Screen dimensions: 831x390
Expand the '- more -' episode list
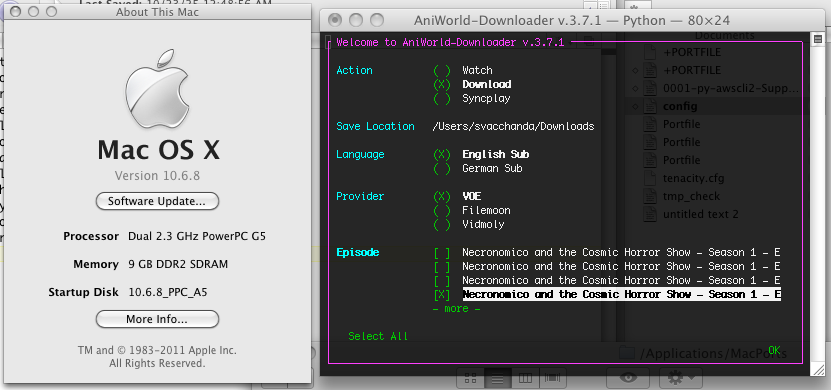tap(457, 308)
